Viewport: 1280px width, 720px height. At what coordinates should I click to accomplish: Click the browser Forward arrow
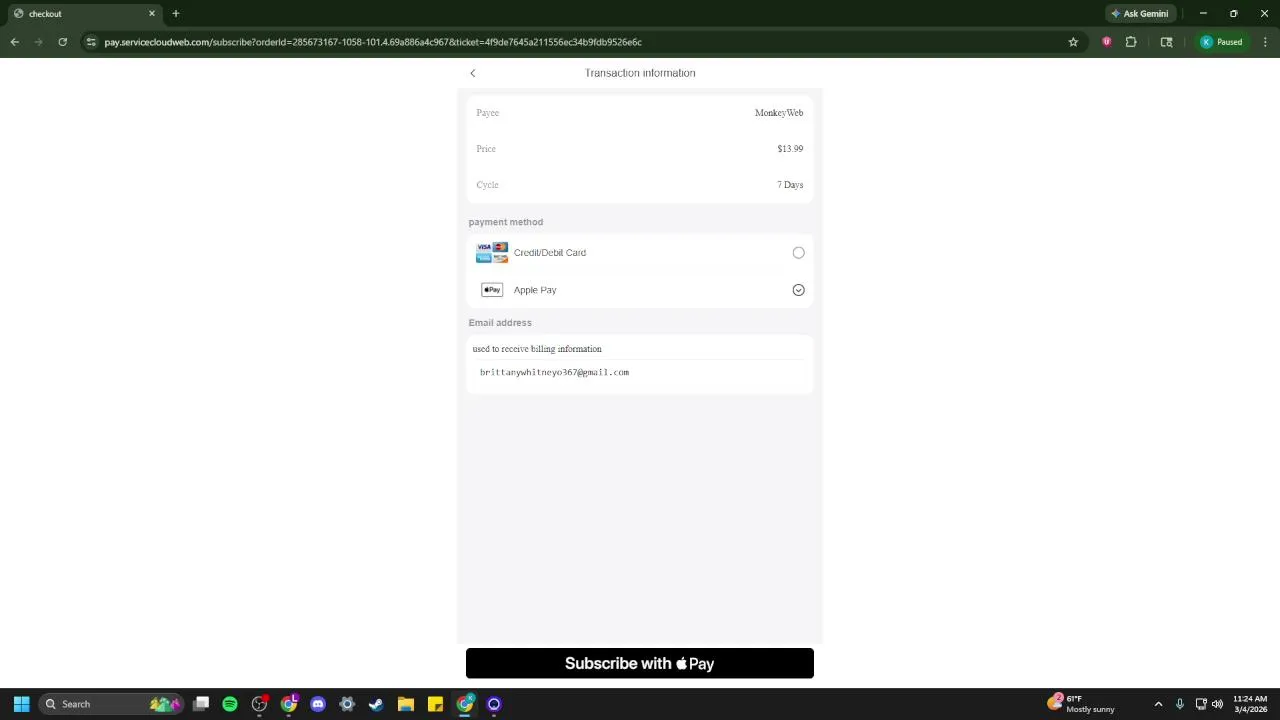coord(39,42)
